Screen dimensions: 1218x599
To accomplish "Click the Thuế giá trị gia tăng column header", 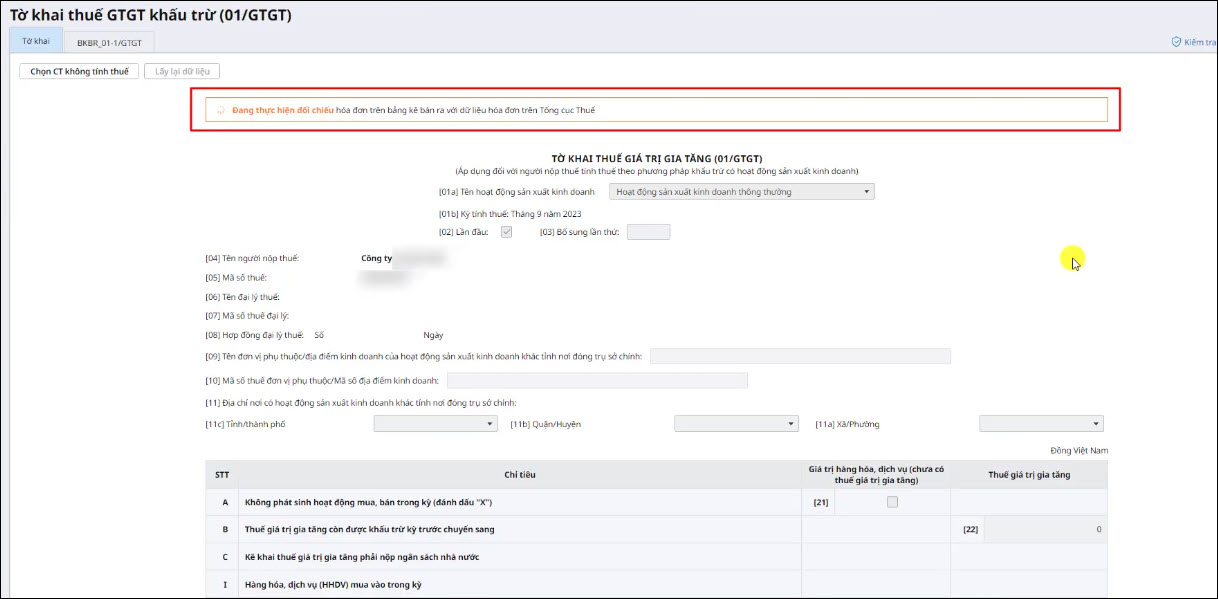I will click(x=1028, y=475).
